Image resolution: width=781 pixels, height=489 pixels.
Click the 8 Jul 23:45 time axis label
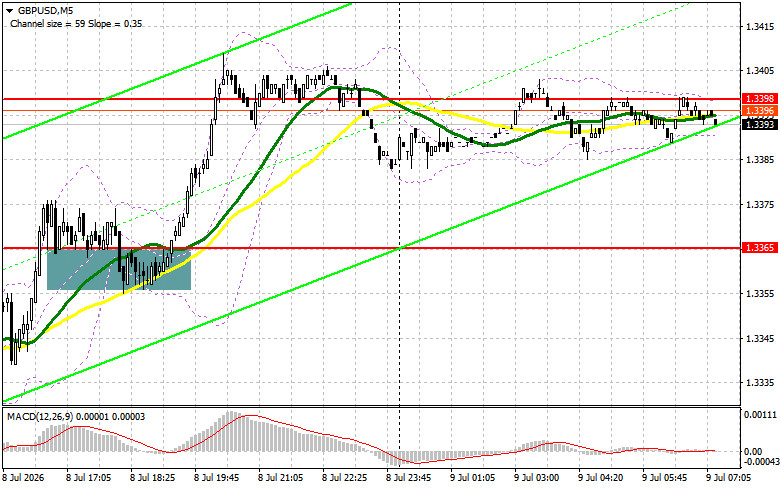(409, 478)
